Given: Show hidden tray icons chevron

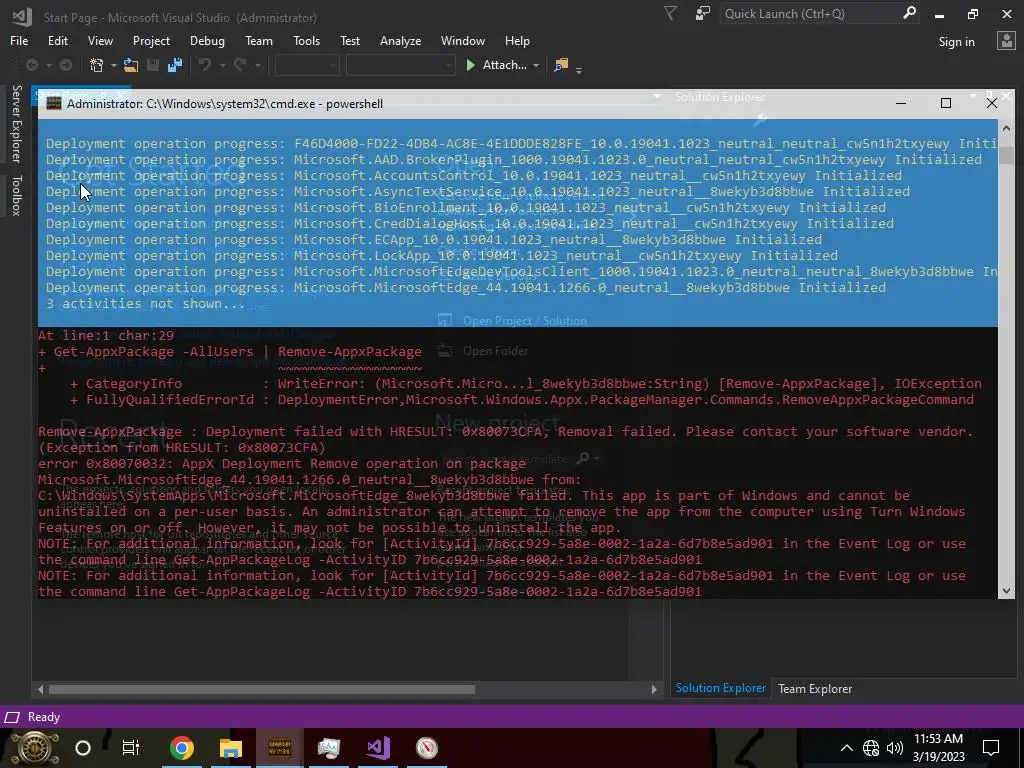Looking at the screenshot, I should [x=846, y=748].
